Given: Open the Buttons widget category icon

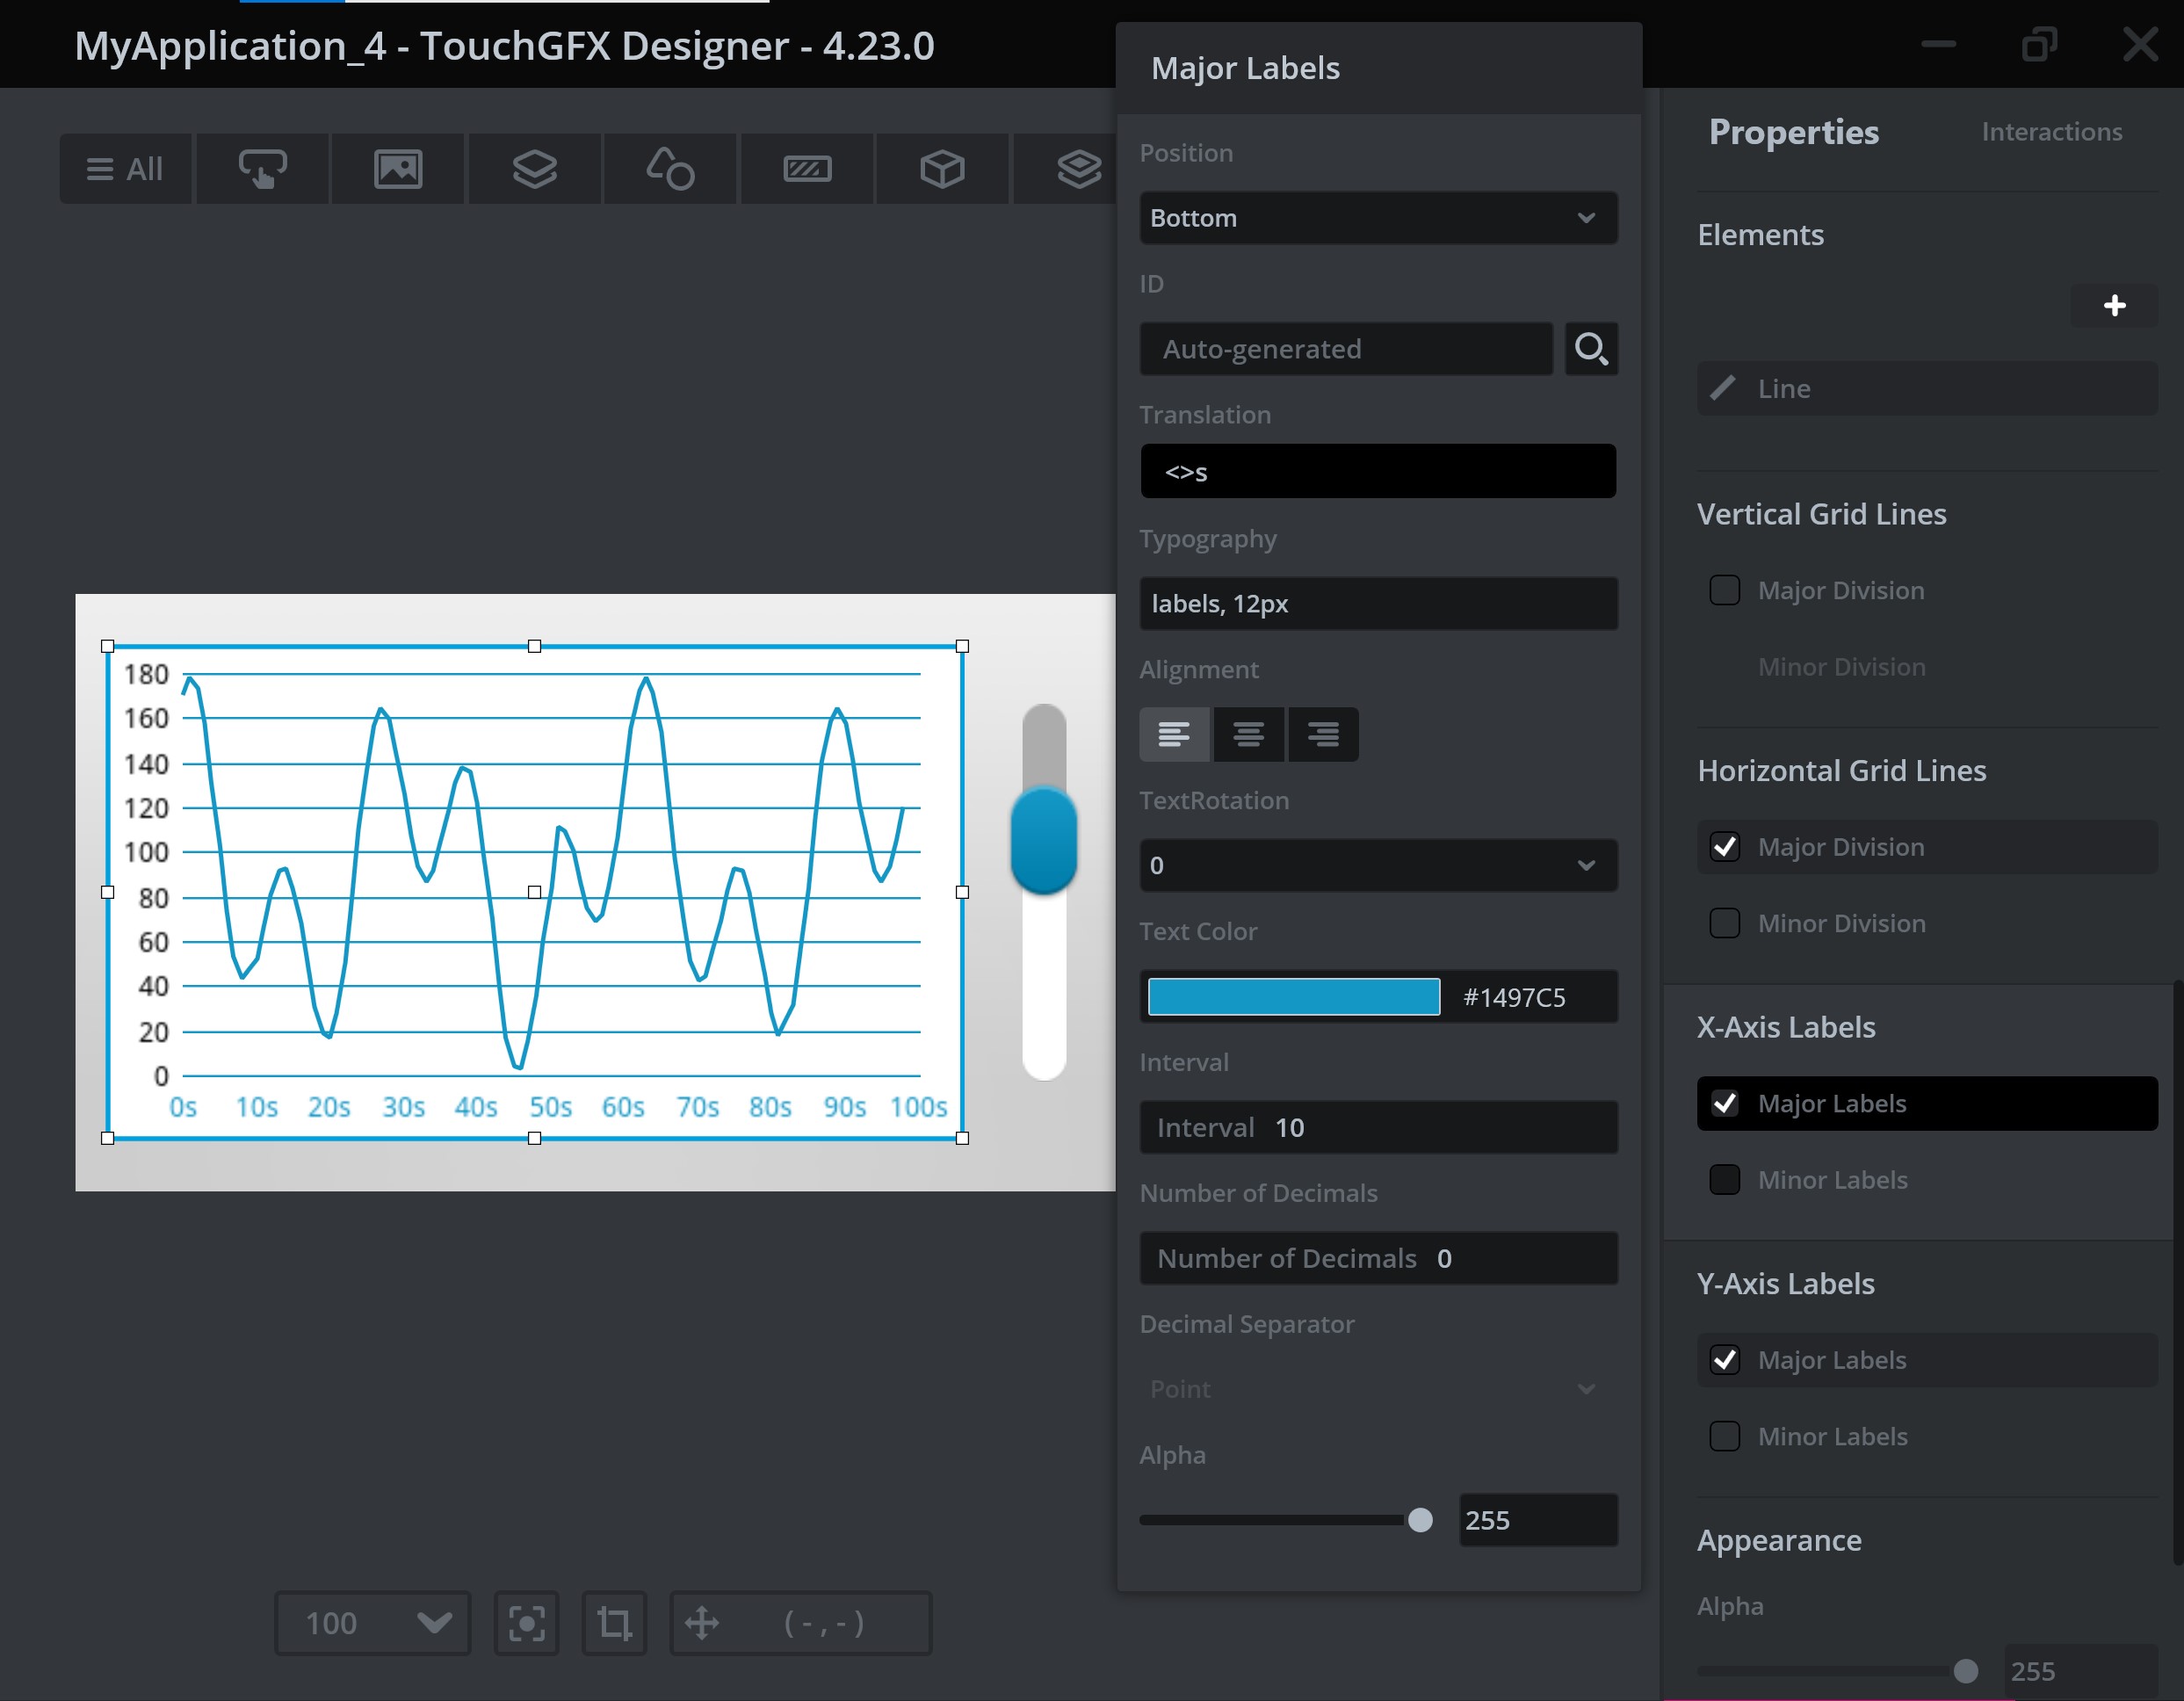Looking at the screenshot, I should coord(262,169).
